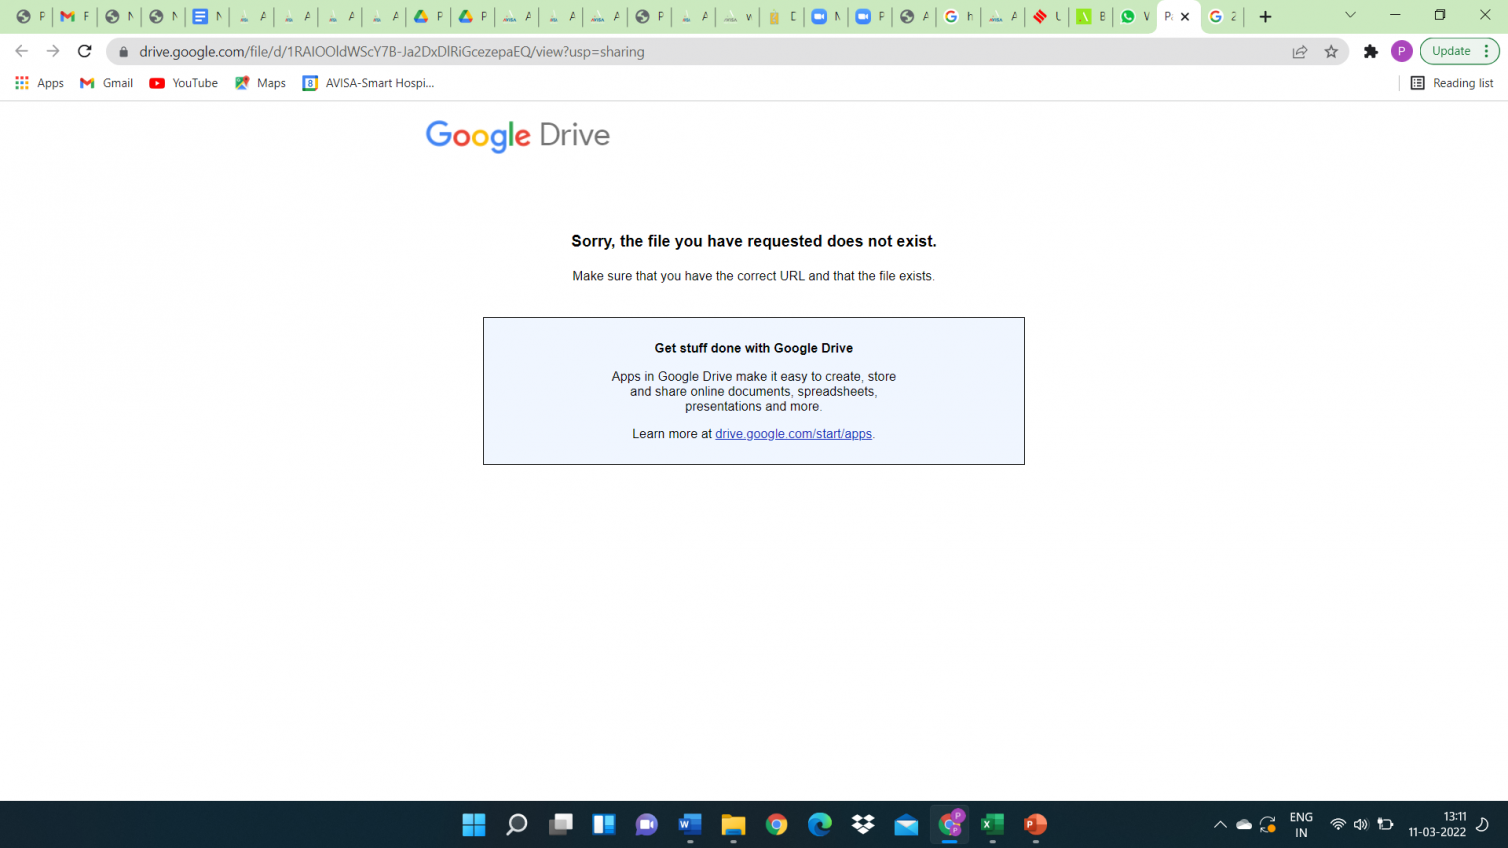Switch to the first Google Drive tab
The height and width of the screenshot is (848, 1508).
coord(428,16)
